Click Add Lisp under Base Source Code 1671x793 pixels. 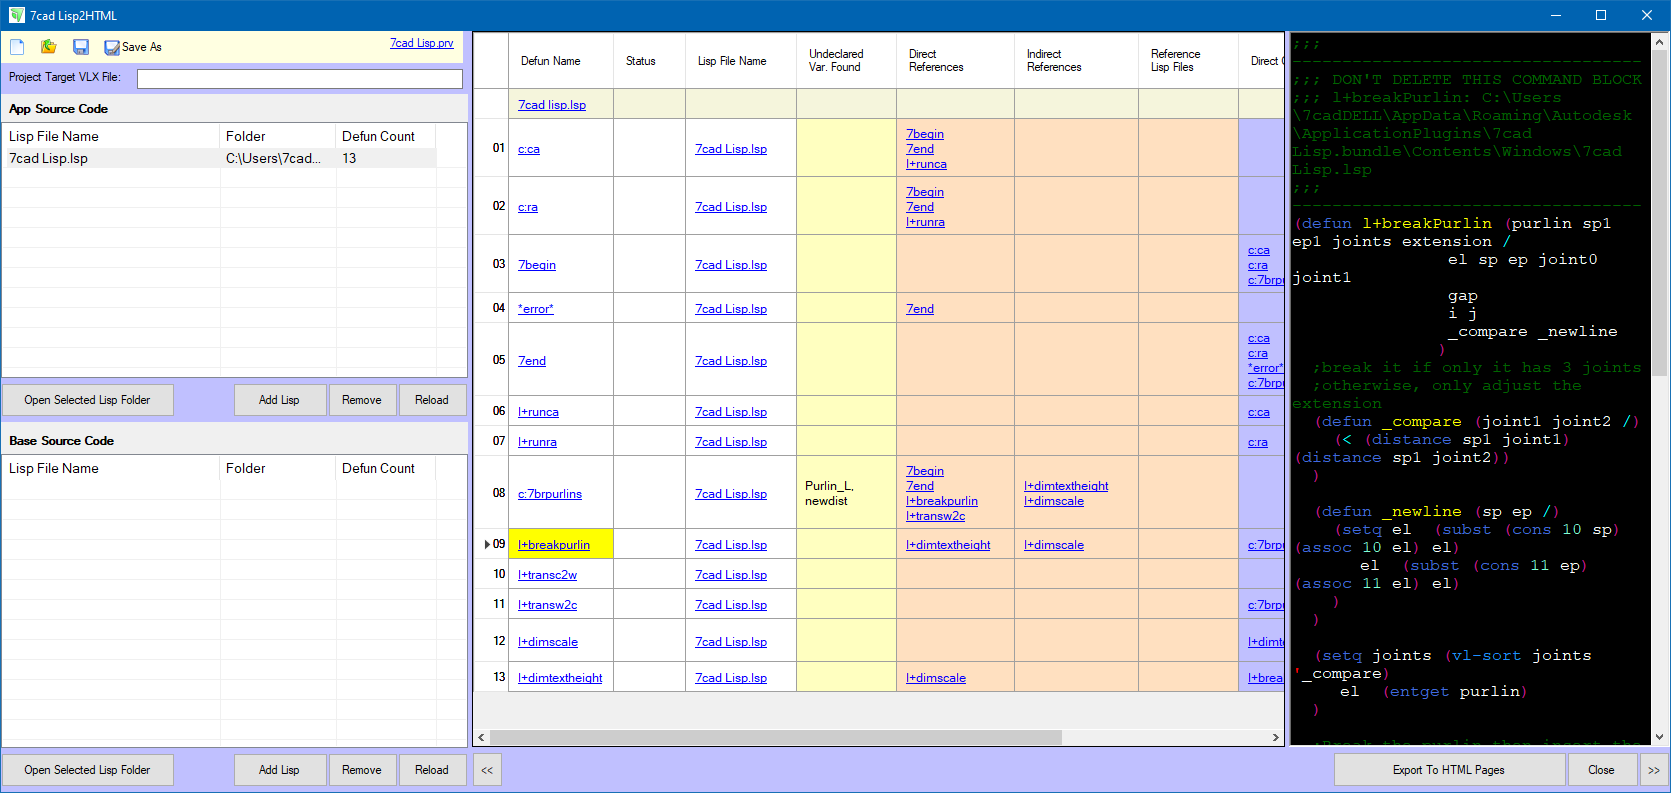(x=279, y=770)
